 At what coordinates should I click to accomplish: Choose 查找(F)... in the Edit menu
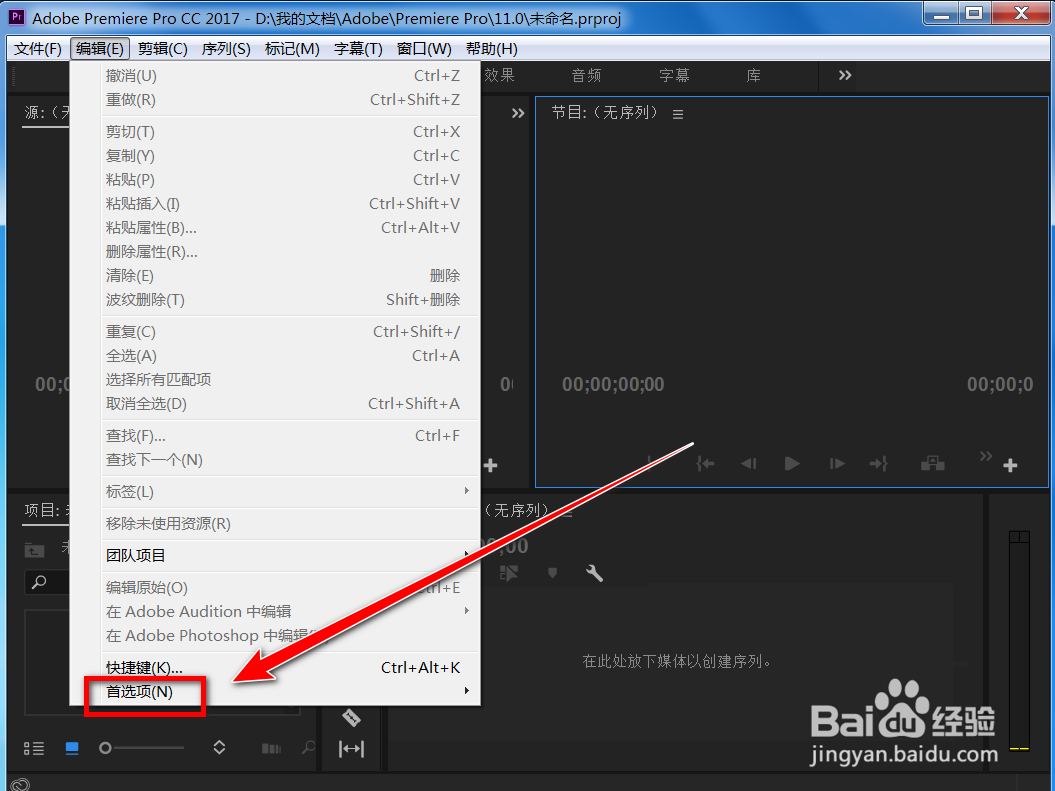point(289,435)
